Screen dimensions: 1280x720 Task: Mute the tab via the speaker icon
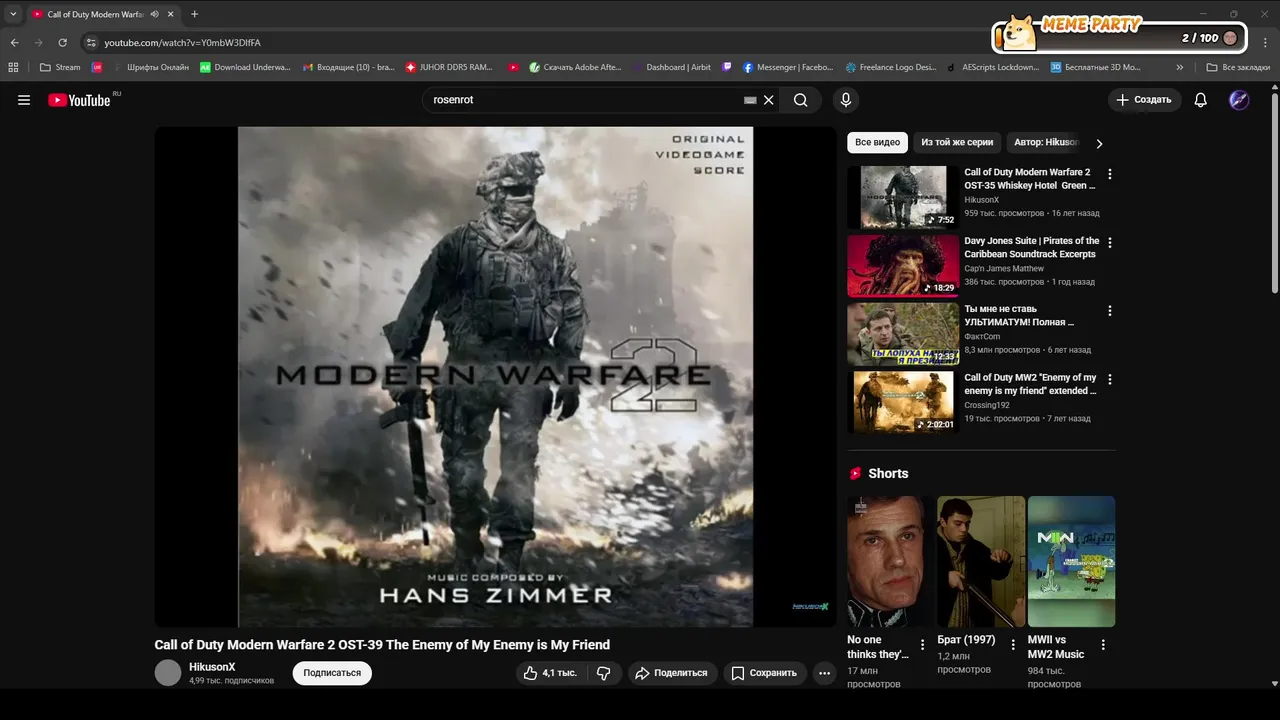(155, 14)
